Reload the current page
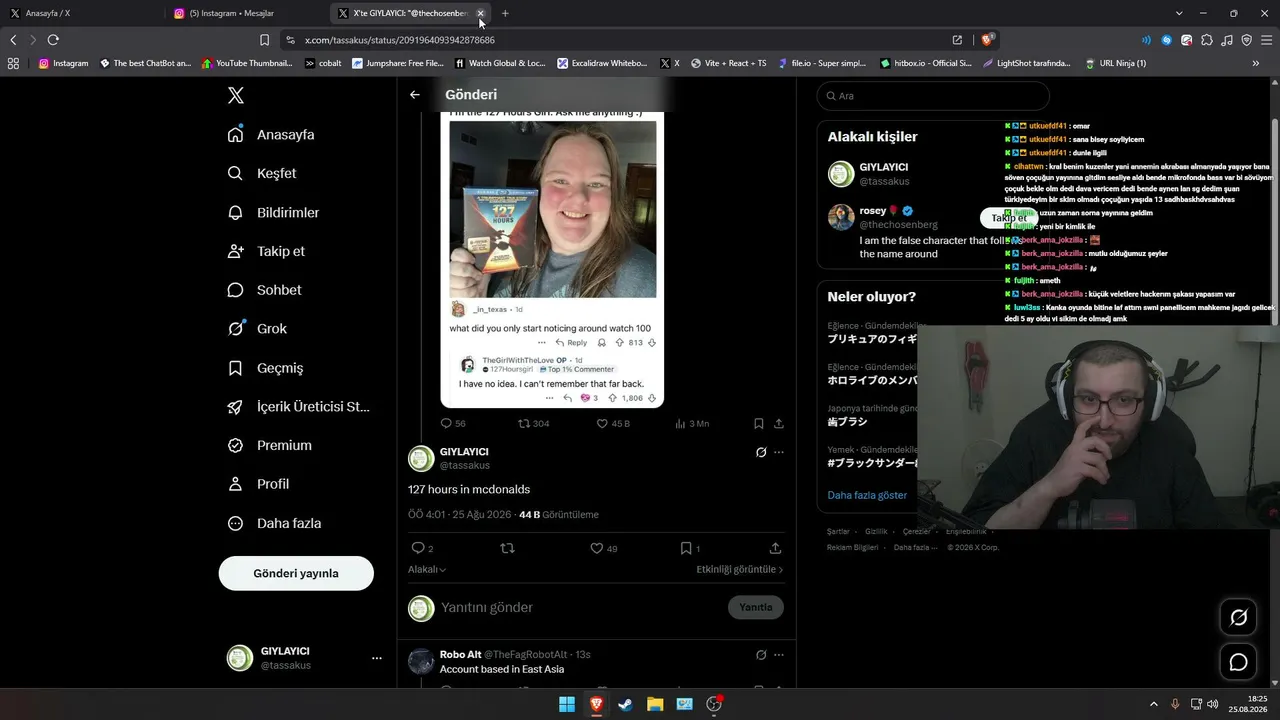1280x720 pixels. 53,40
